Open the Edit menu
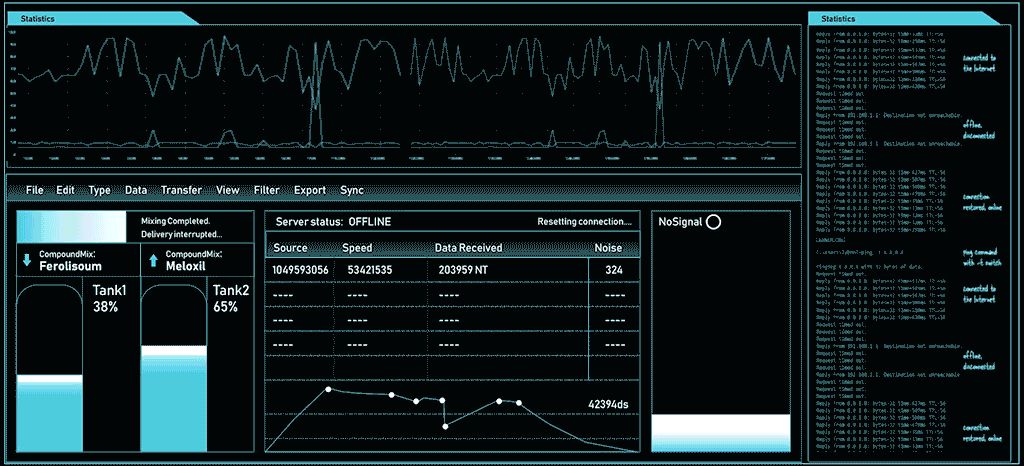 pos(66,190)
